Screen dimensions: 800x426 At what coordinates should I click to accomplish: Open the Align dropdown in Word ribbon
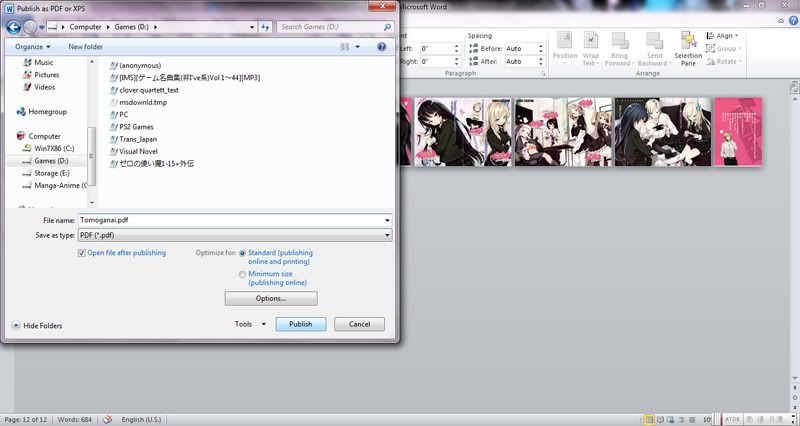coord(722,36)
